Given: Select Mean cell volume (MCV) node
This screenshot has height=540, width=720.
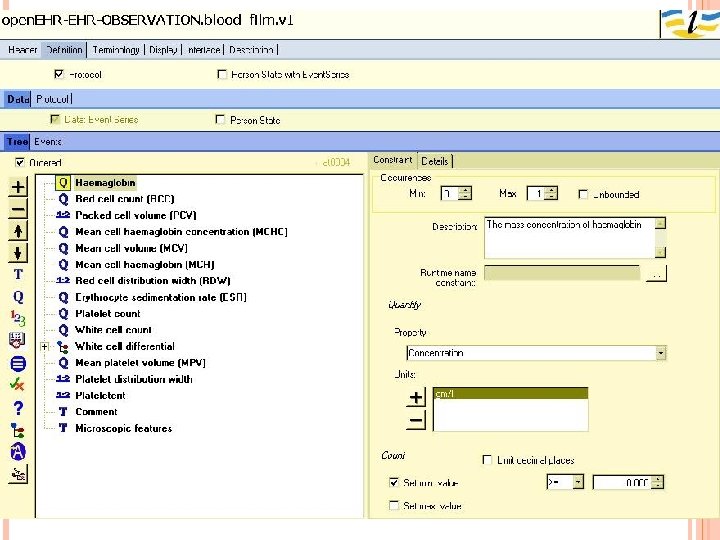Looking at the screenshot, I should point(131,248).
